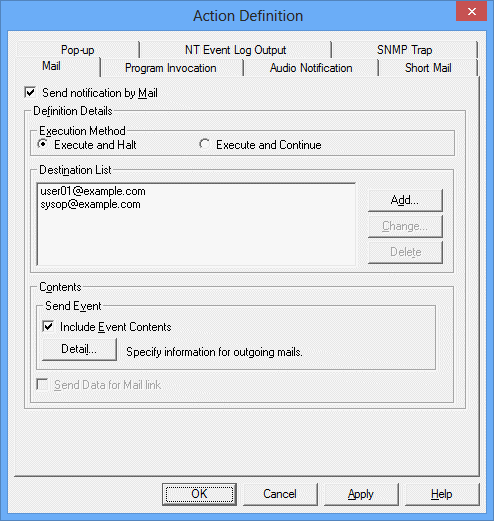Open the Audio Notification tab

coord(311,68)
